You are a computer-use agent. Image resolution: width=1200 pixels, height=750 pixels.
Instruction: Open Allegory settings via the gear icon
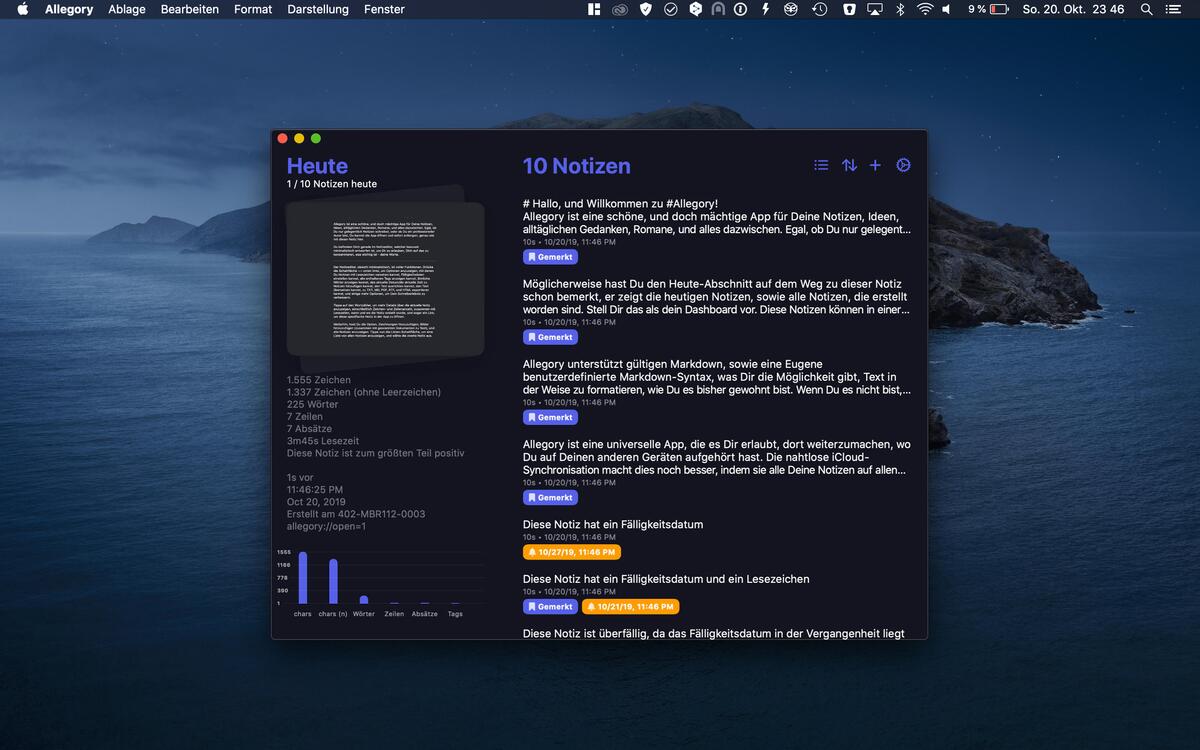[903, 165]
